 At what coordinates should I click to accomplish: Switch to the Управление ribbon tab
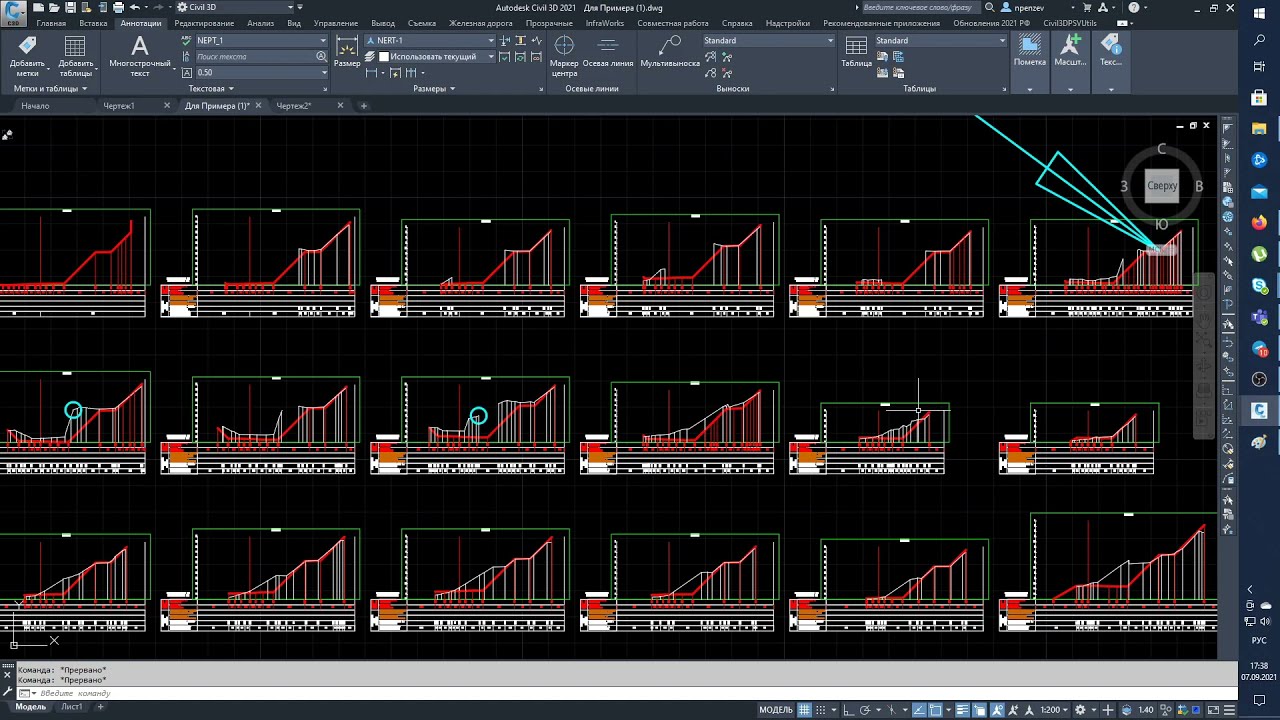pos(335,23)
